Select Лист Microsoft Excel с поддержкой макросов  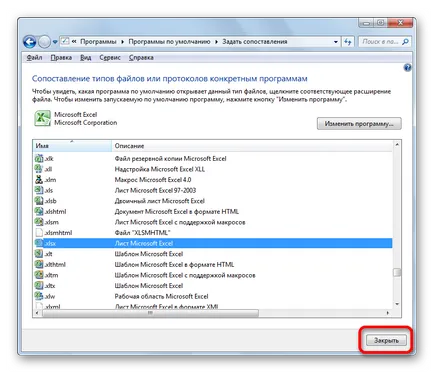tap(213, 222)
